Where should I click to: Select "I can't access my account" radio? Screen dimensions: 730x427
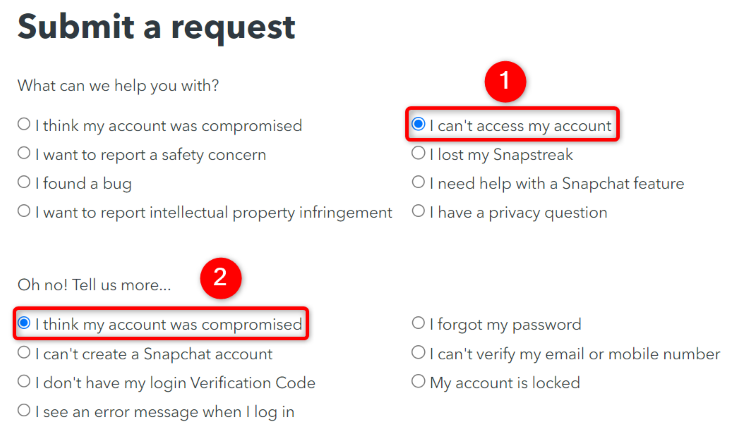(419, 125)
